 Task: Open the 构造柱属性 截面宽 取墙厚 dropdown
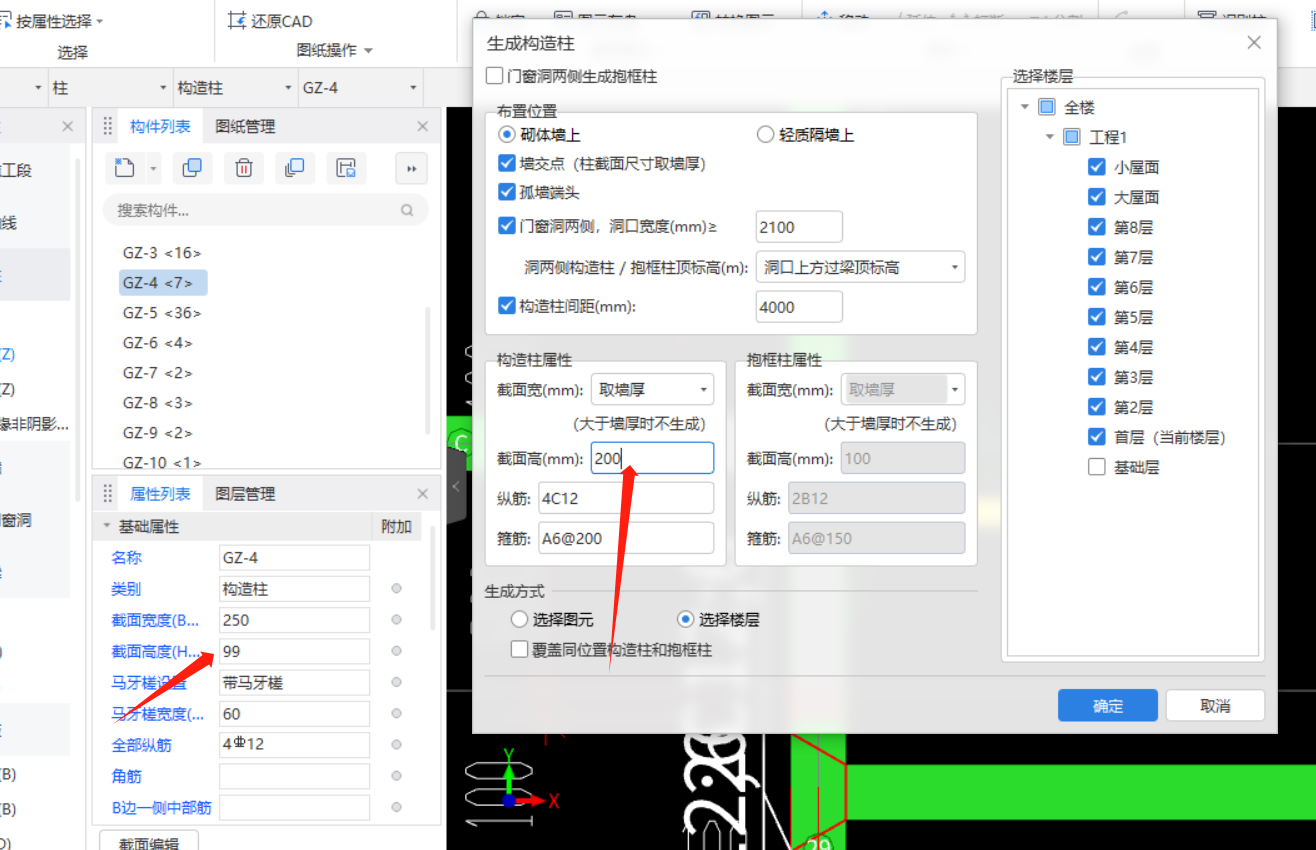[652, 389]
